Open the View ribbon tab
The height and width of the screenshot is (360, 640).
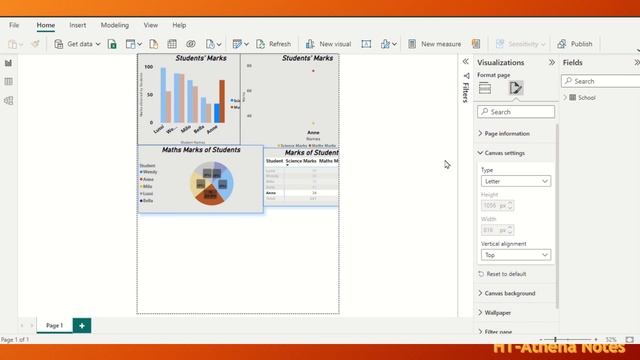(151, 25)
